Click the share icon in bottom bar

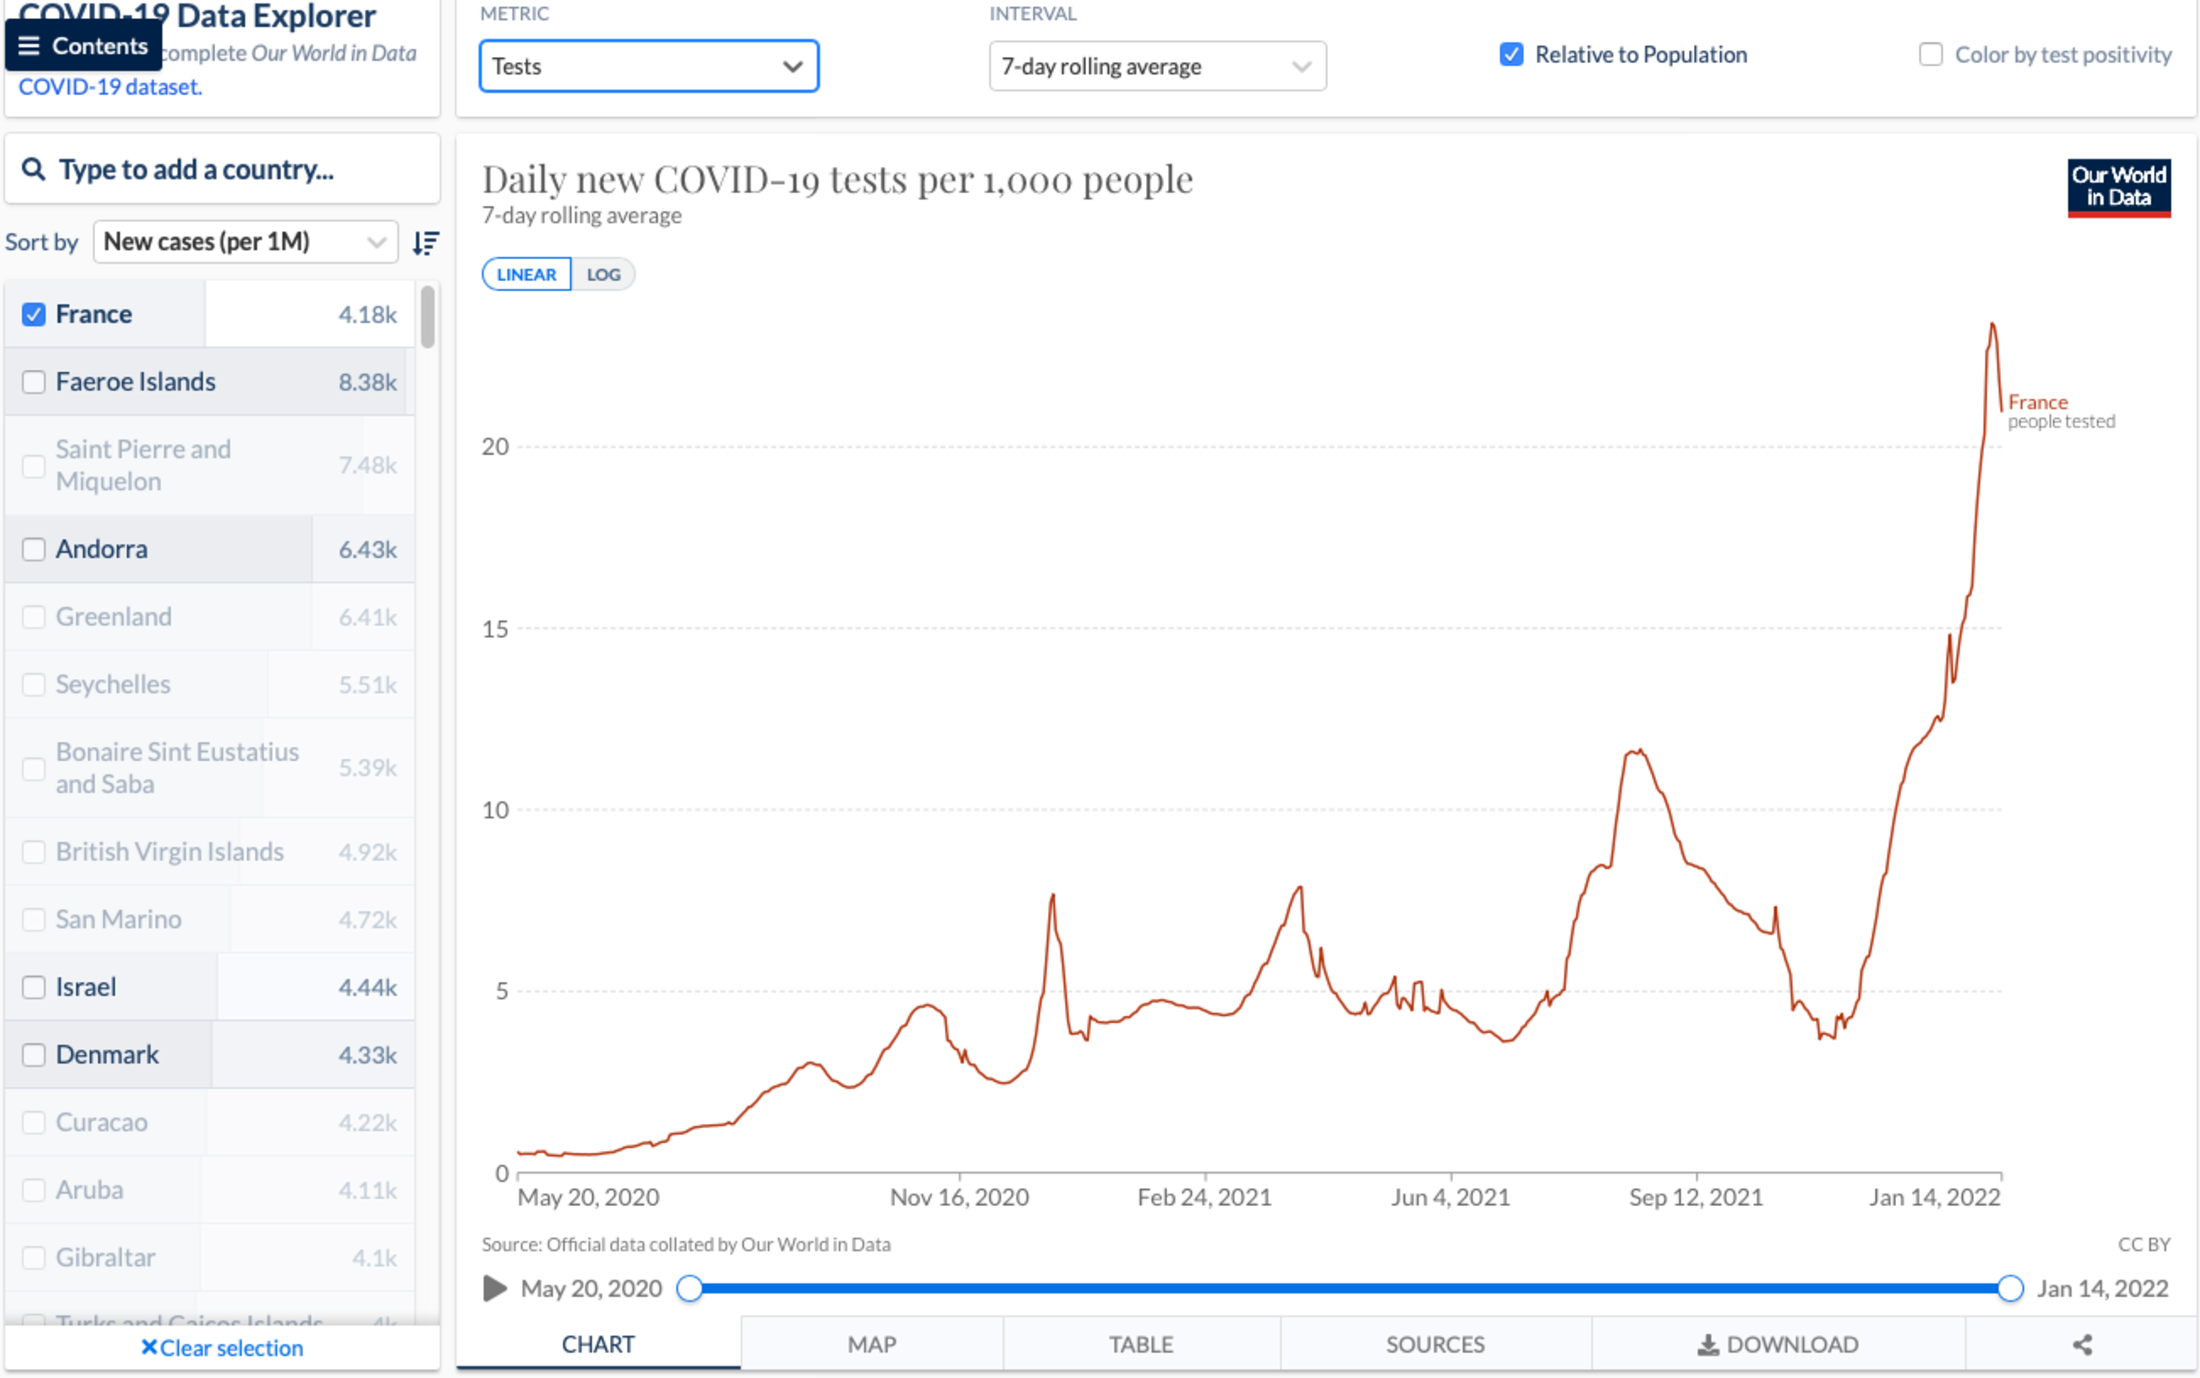[x=2082, y=1345]
